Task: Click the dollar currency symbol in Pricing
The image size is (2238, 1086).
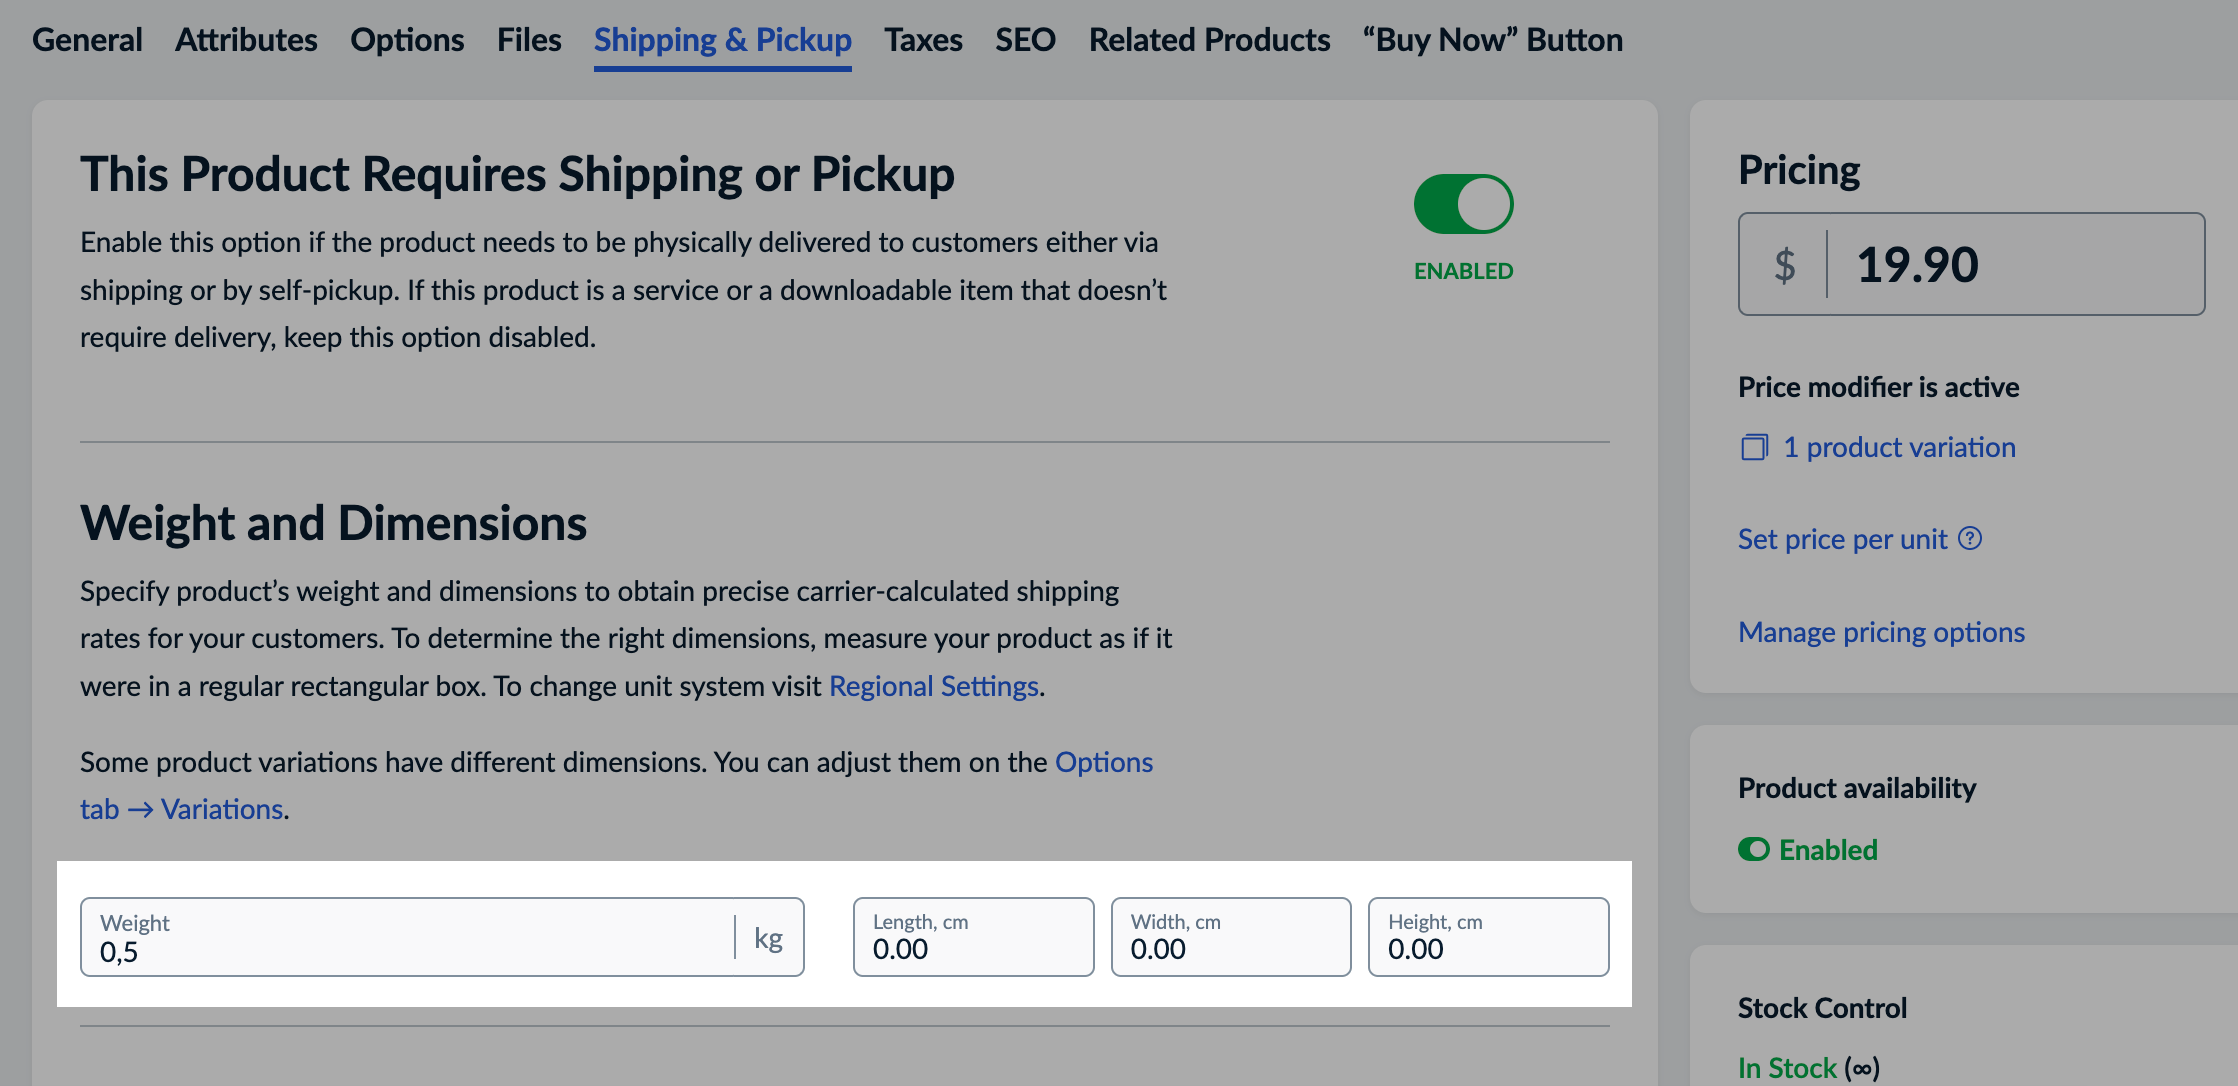Action: [1784, 265]
